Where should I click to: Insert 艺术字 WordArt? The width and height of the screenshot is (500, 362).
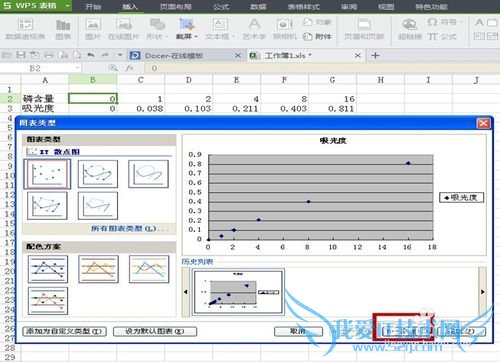(x=254, y=29)
